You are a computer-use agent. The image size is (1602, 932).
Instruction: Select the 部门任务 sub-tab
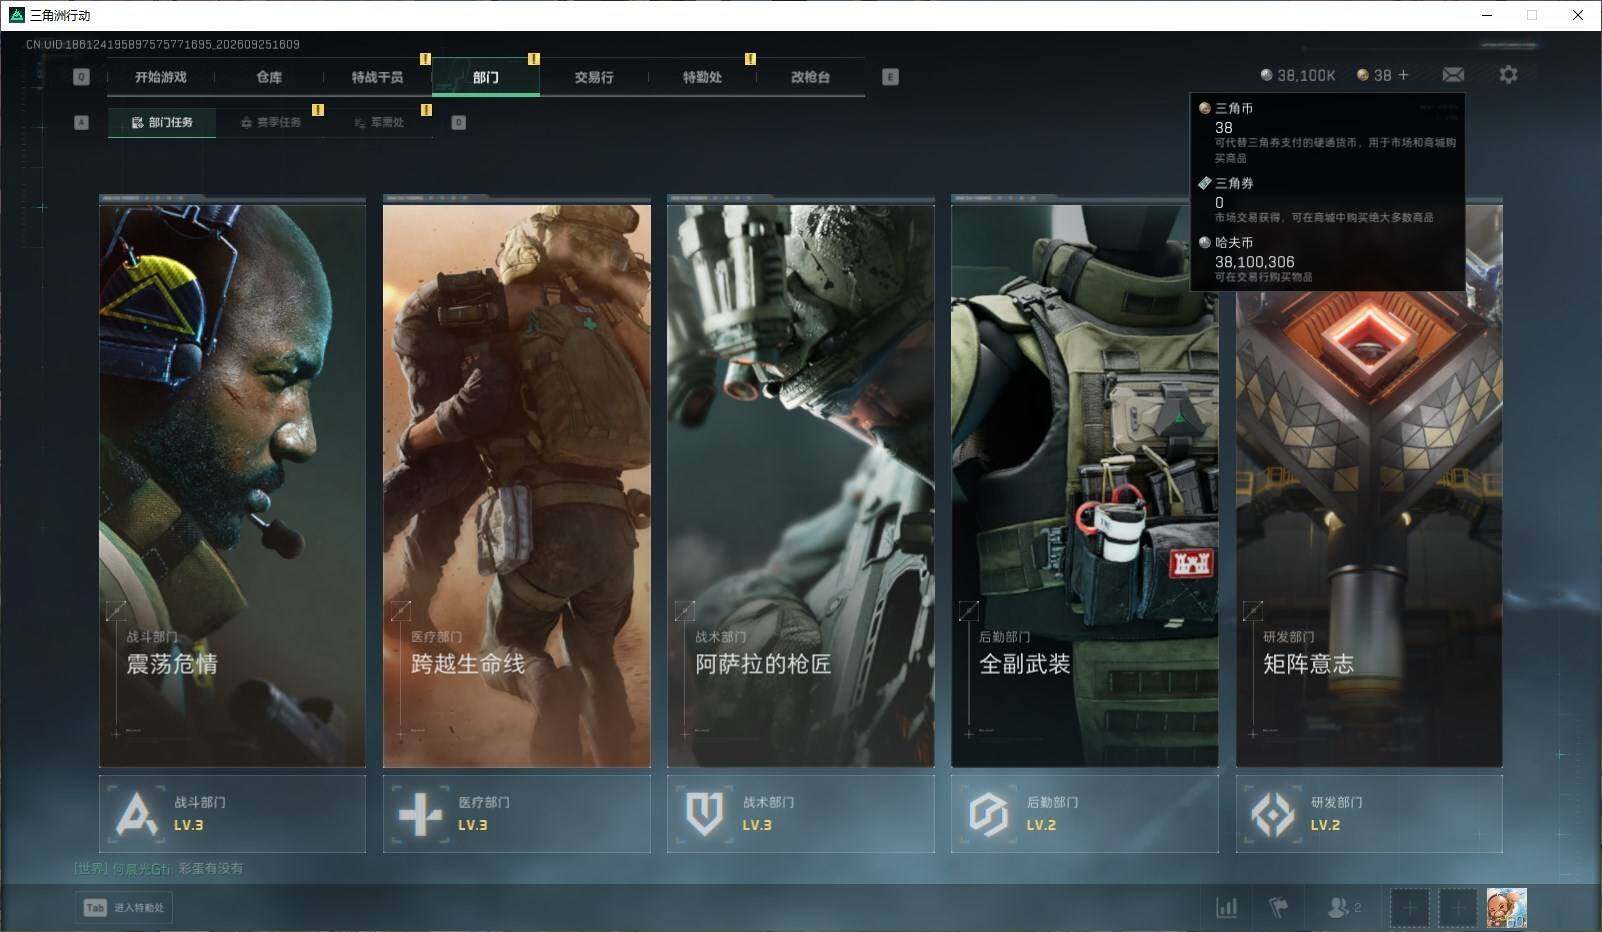[162, 122]
